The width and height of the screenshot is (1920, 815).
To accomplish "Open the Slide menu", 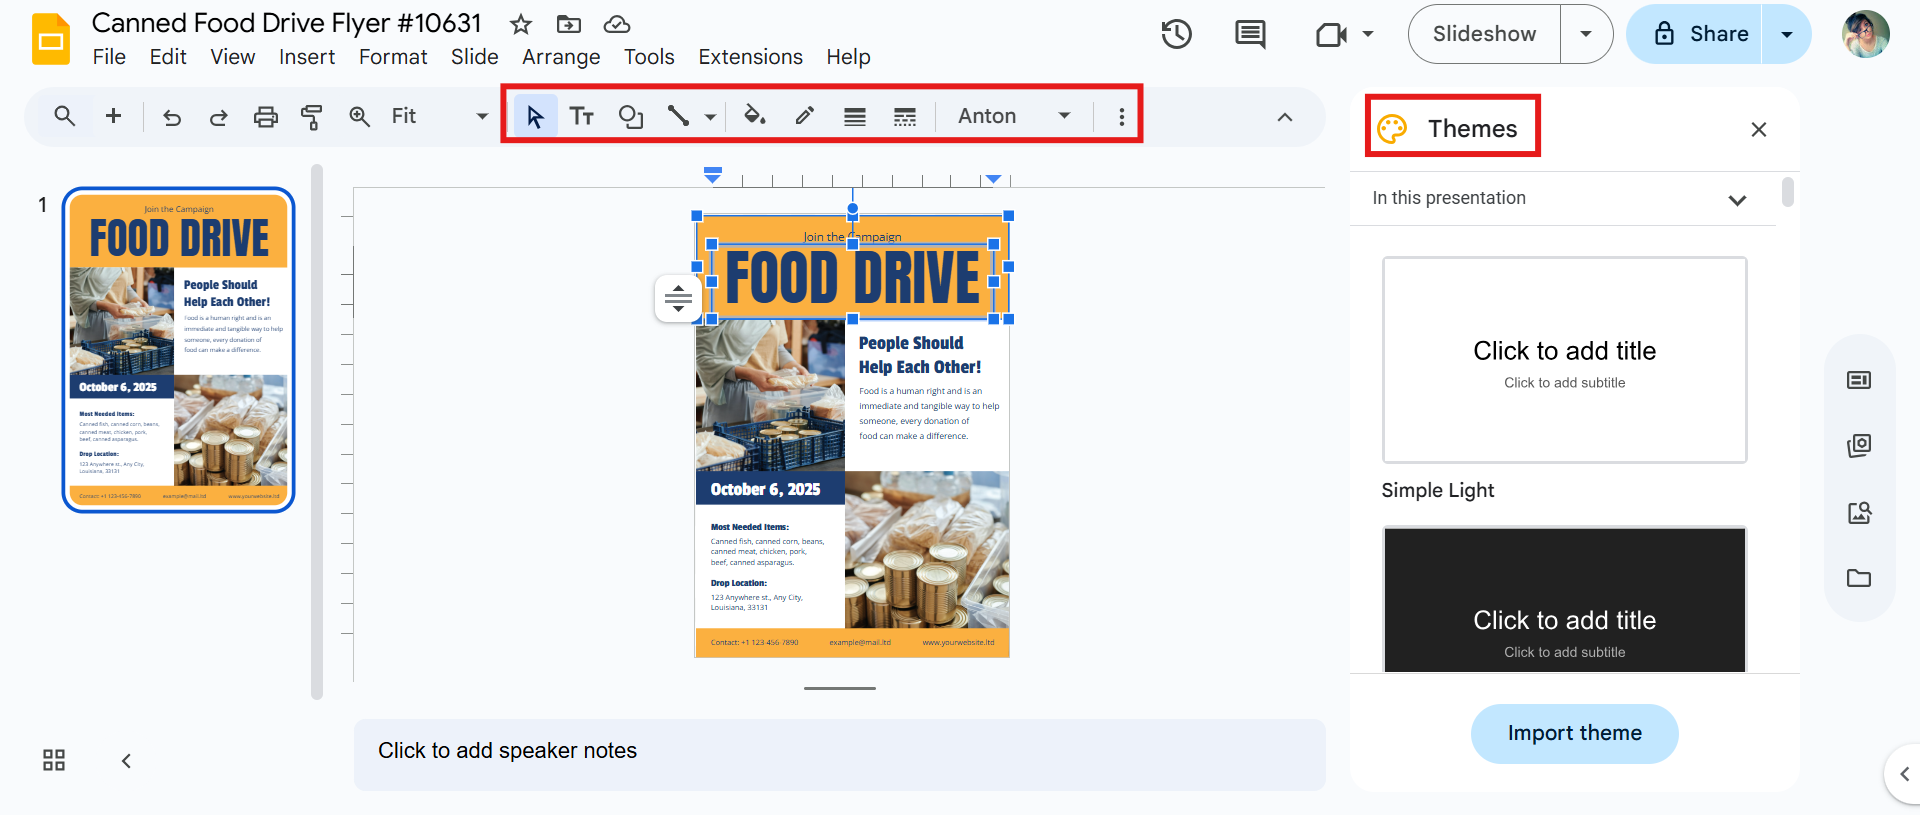I will tap(475, 57).
